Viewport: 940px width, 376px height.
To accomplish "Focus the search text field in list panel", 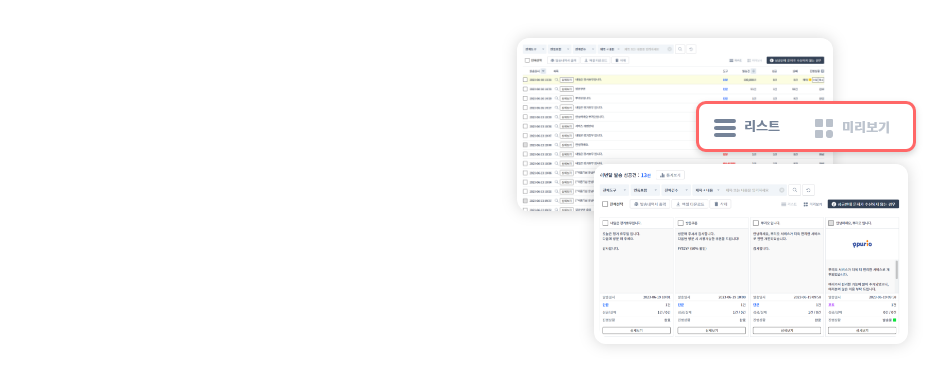I will click(647, 49).
